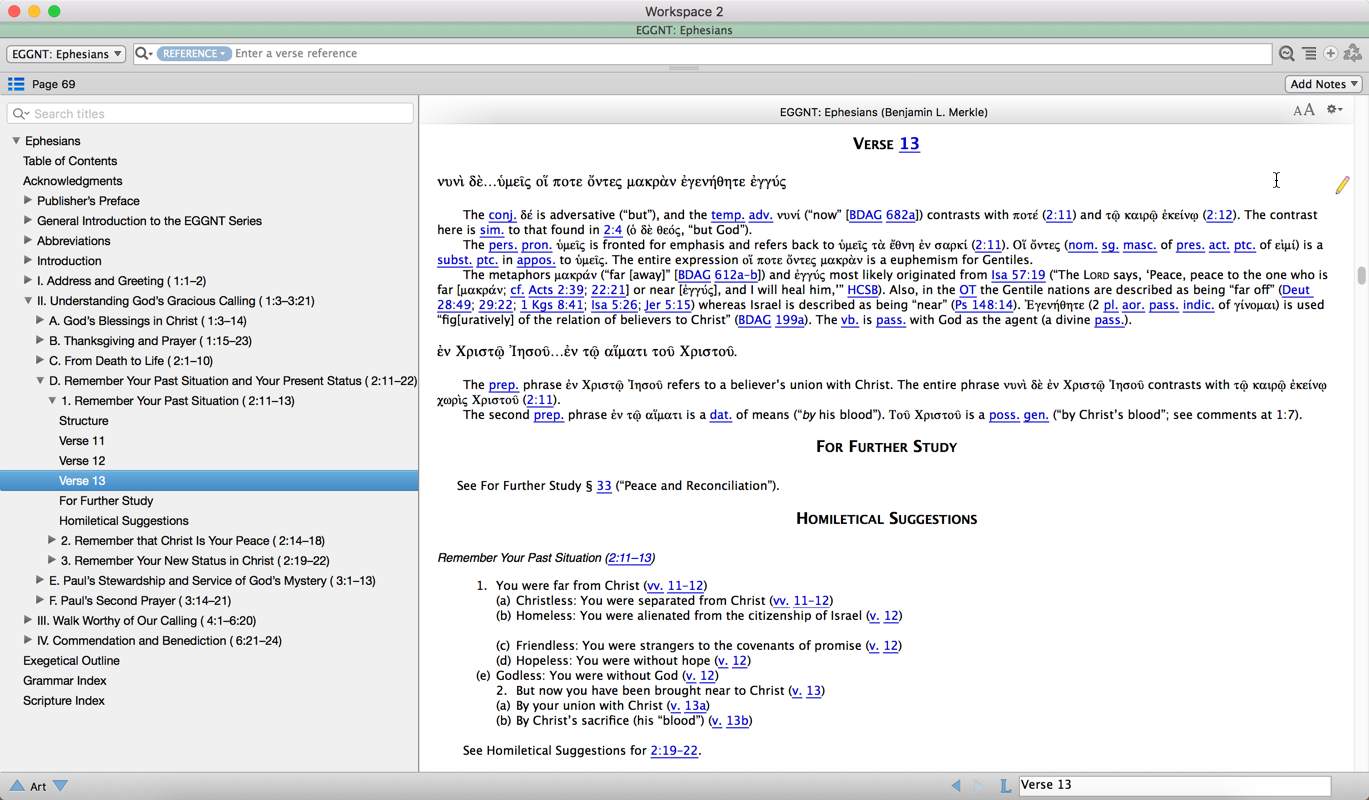
Task: Select Acknowledgments in sidebar
Action: tap(72, 181)
